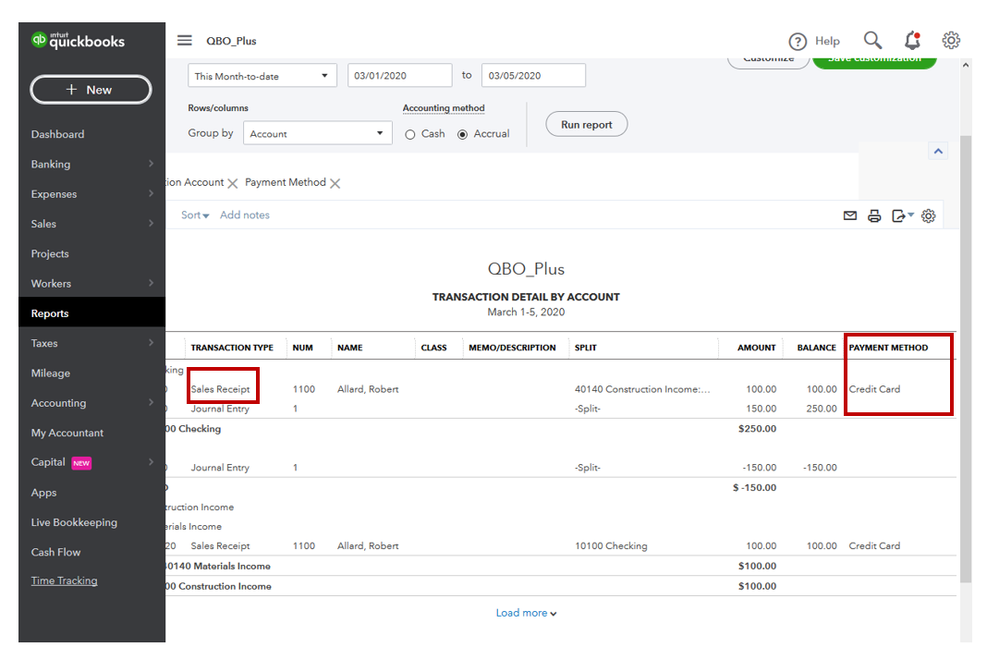Expand the Sales sidebar submenu

tap(151, 224)
